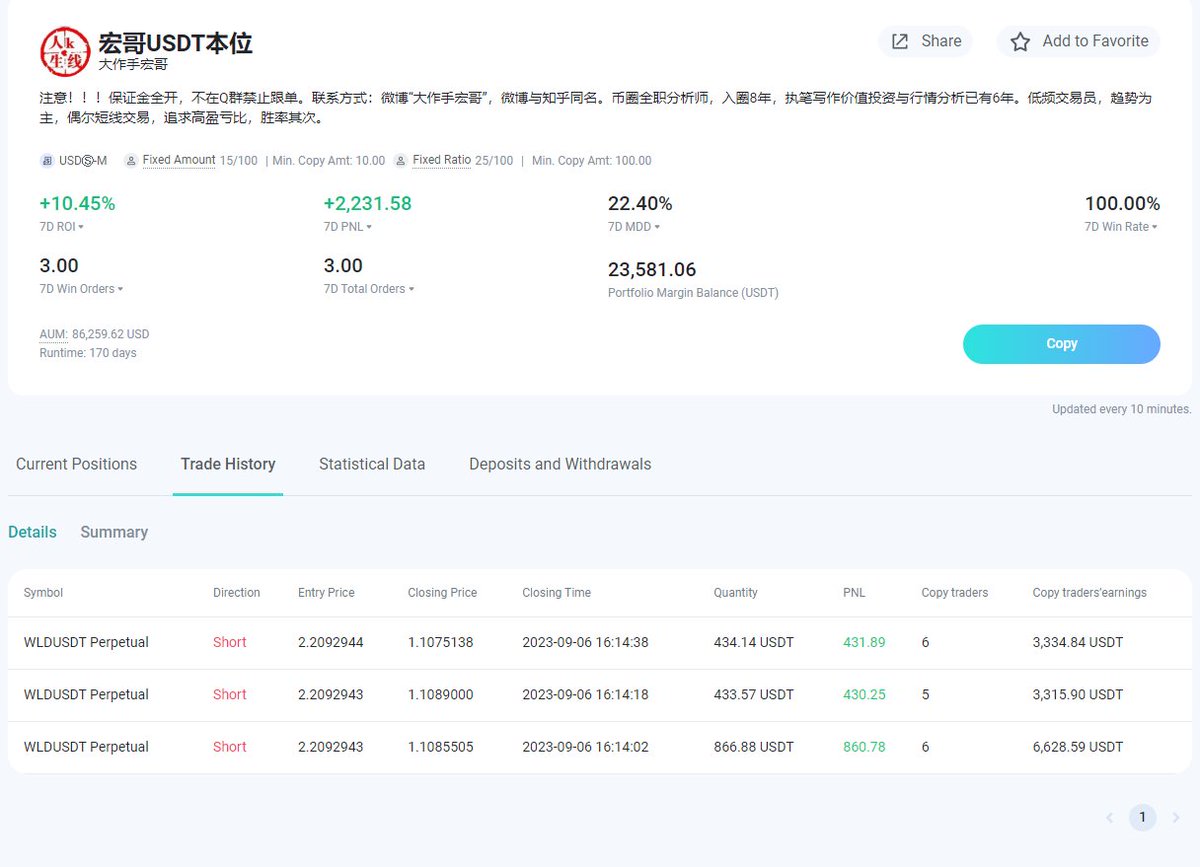Open the 7D MDD period dropdown
Viewport: 1200px width, 867px height.
click(x=634, y=227)
